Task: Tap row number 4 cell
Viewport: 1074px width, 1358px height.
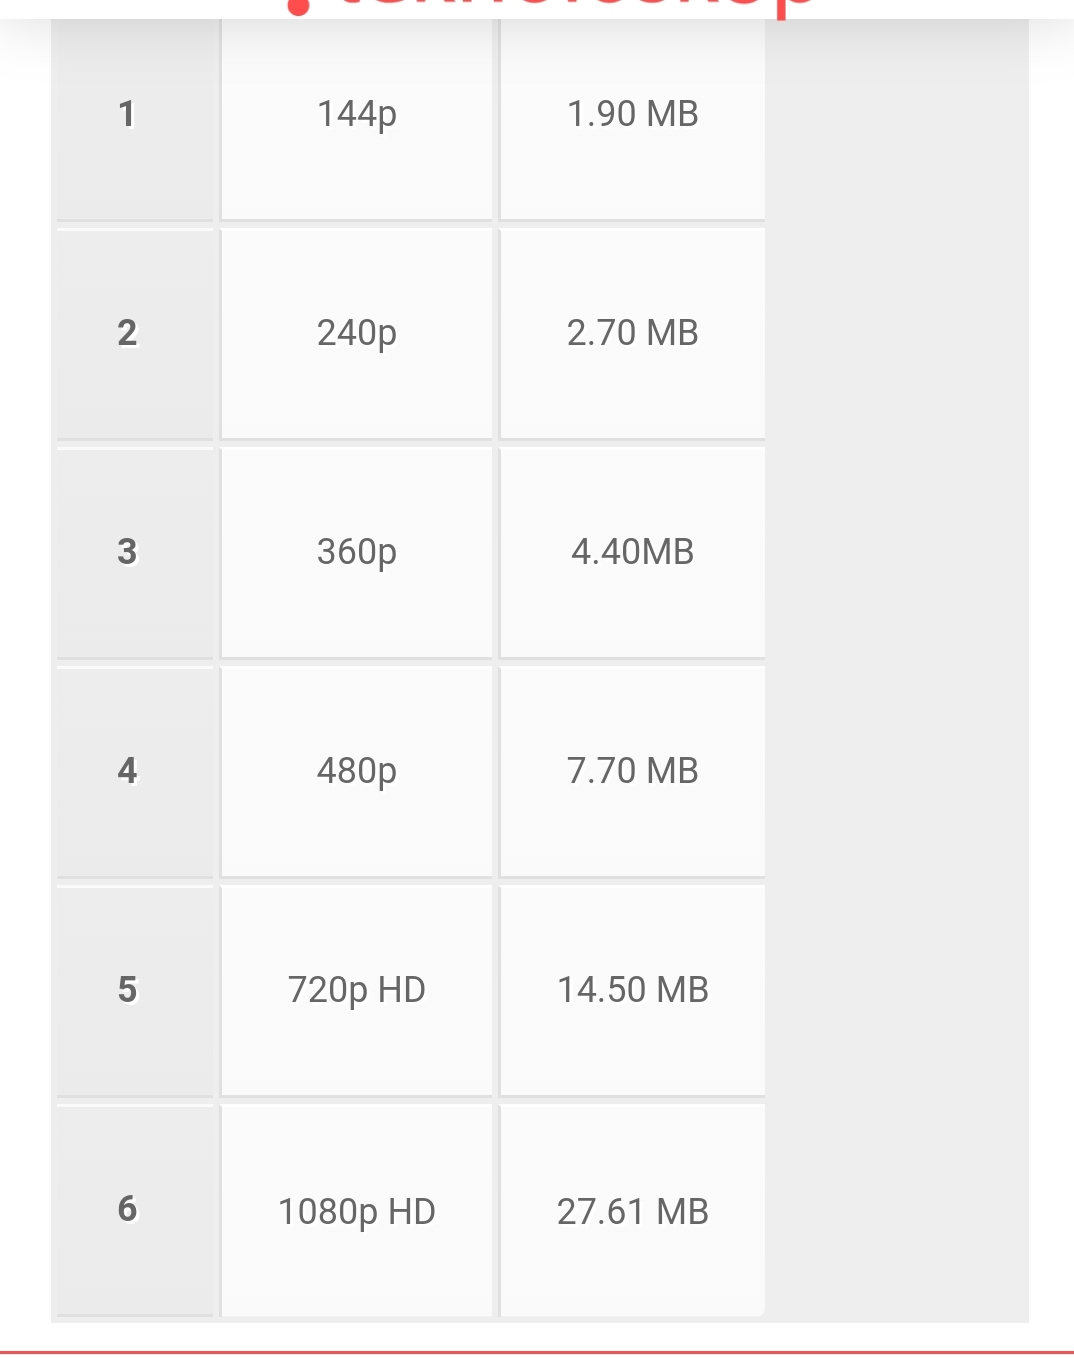Action: point(135,771)
